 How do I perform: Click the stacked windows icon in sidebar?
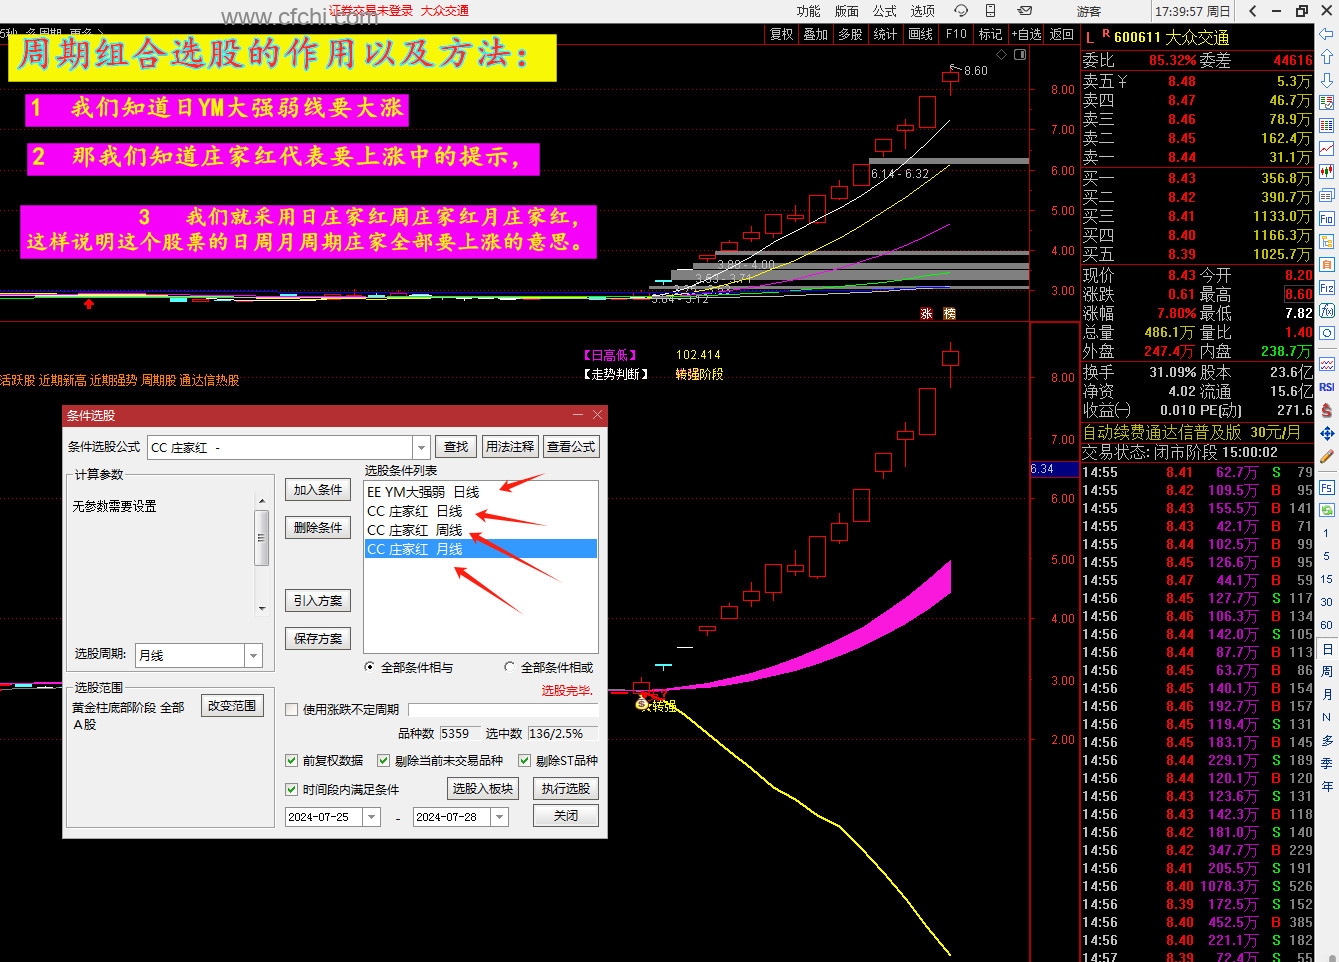[1327, 195]
